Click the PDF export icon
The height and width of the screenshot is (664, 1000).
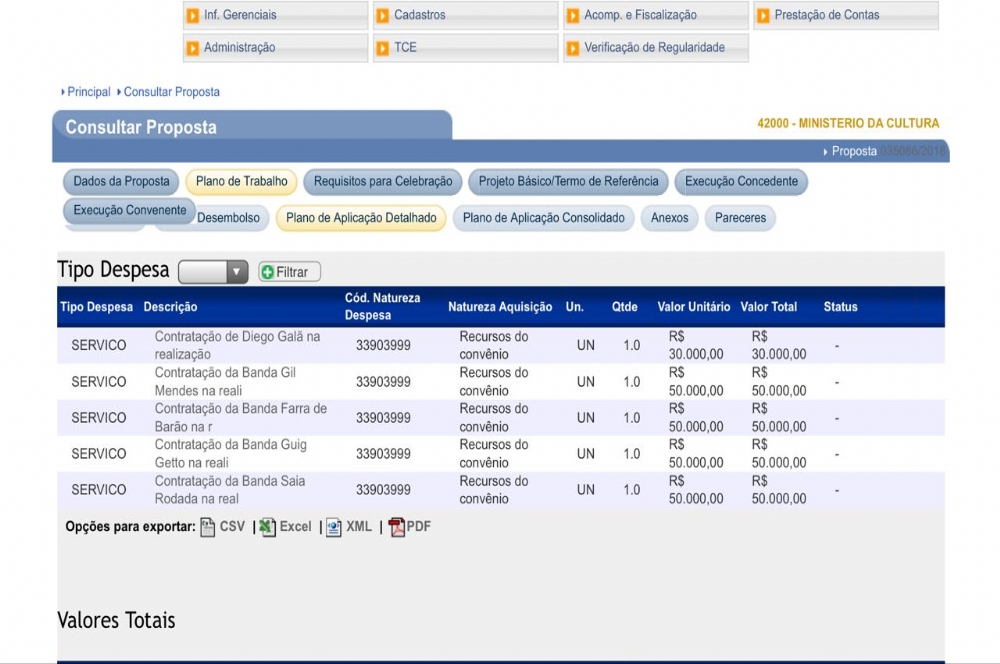click(x=397, y=527)
